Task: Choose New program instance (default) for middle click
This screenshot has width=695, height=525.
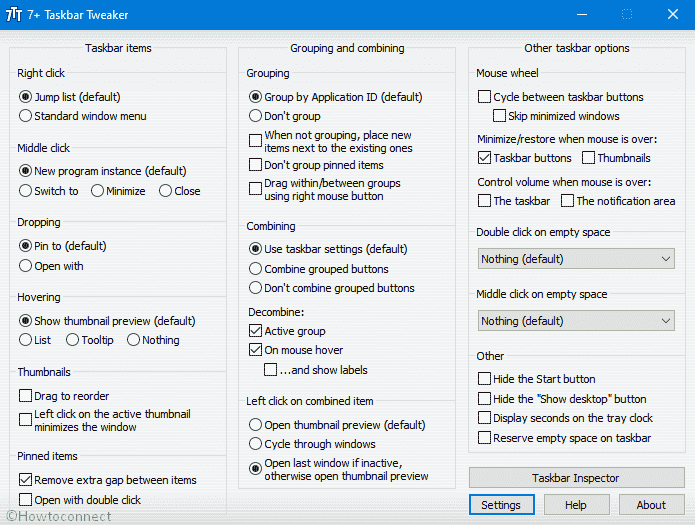Action: coord(26,171)
